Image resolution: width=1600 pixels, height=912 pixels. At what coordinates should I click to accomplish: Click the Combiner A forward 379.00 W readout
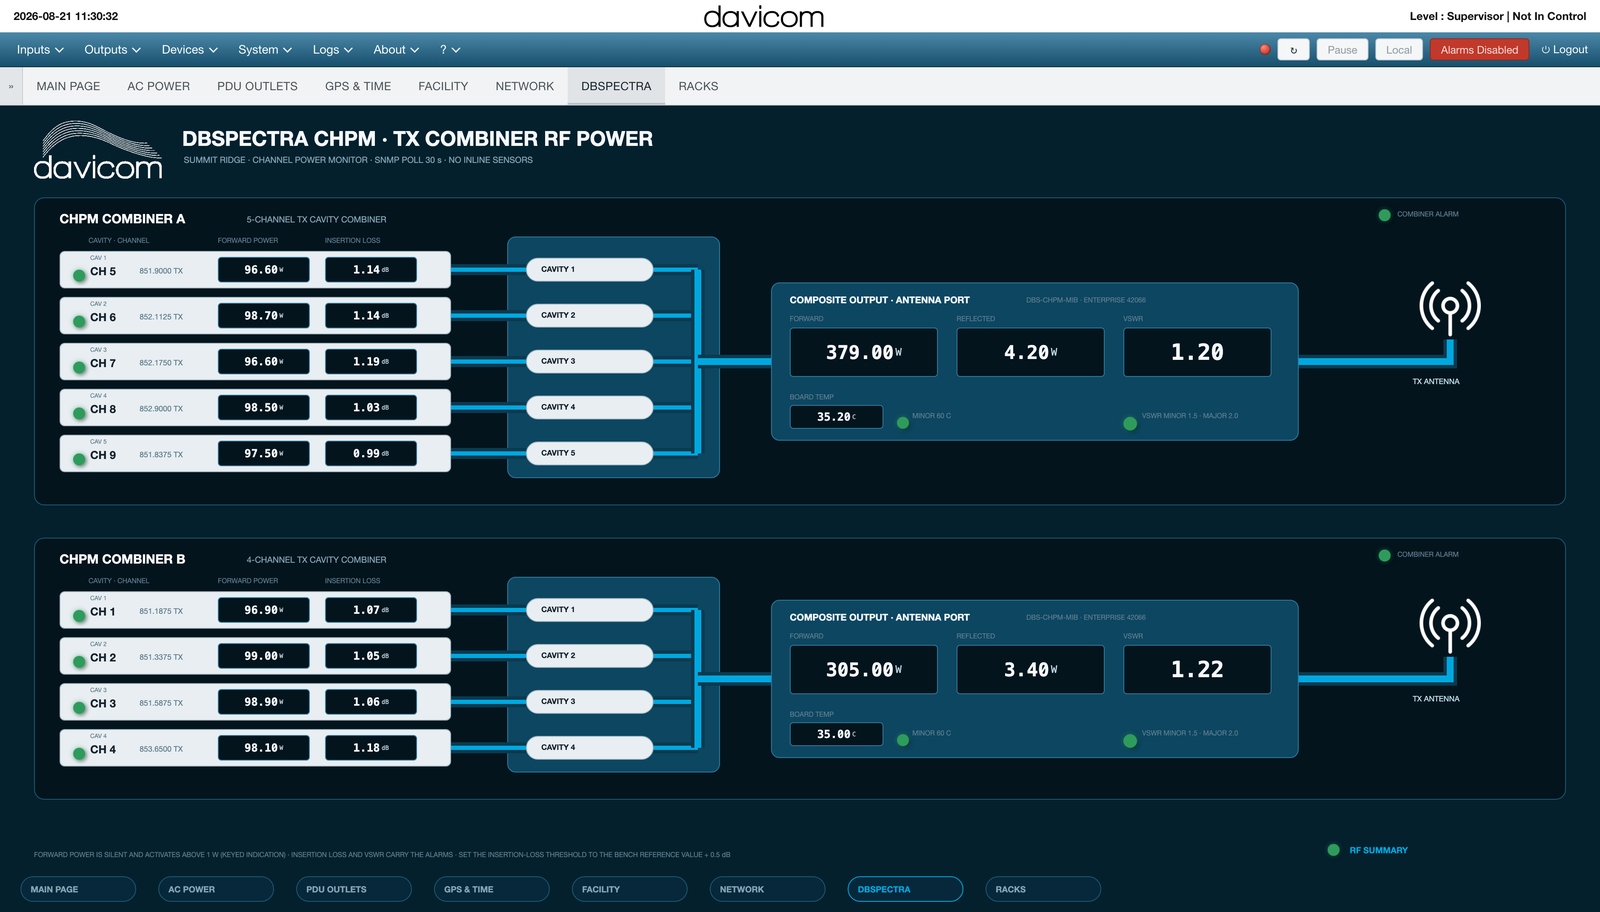pyautogui.click(x=864, y=352)
